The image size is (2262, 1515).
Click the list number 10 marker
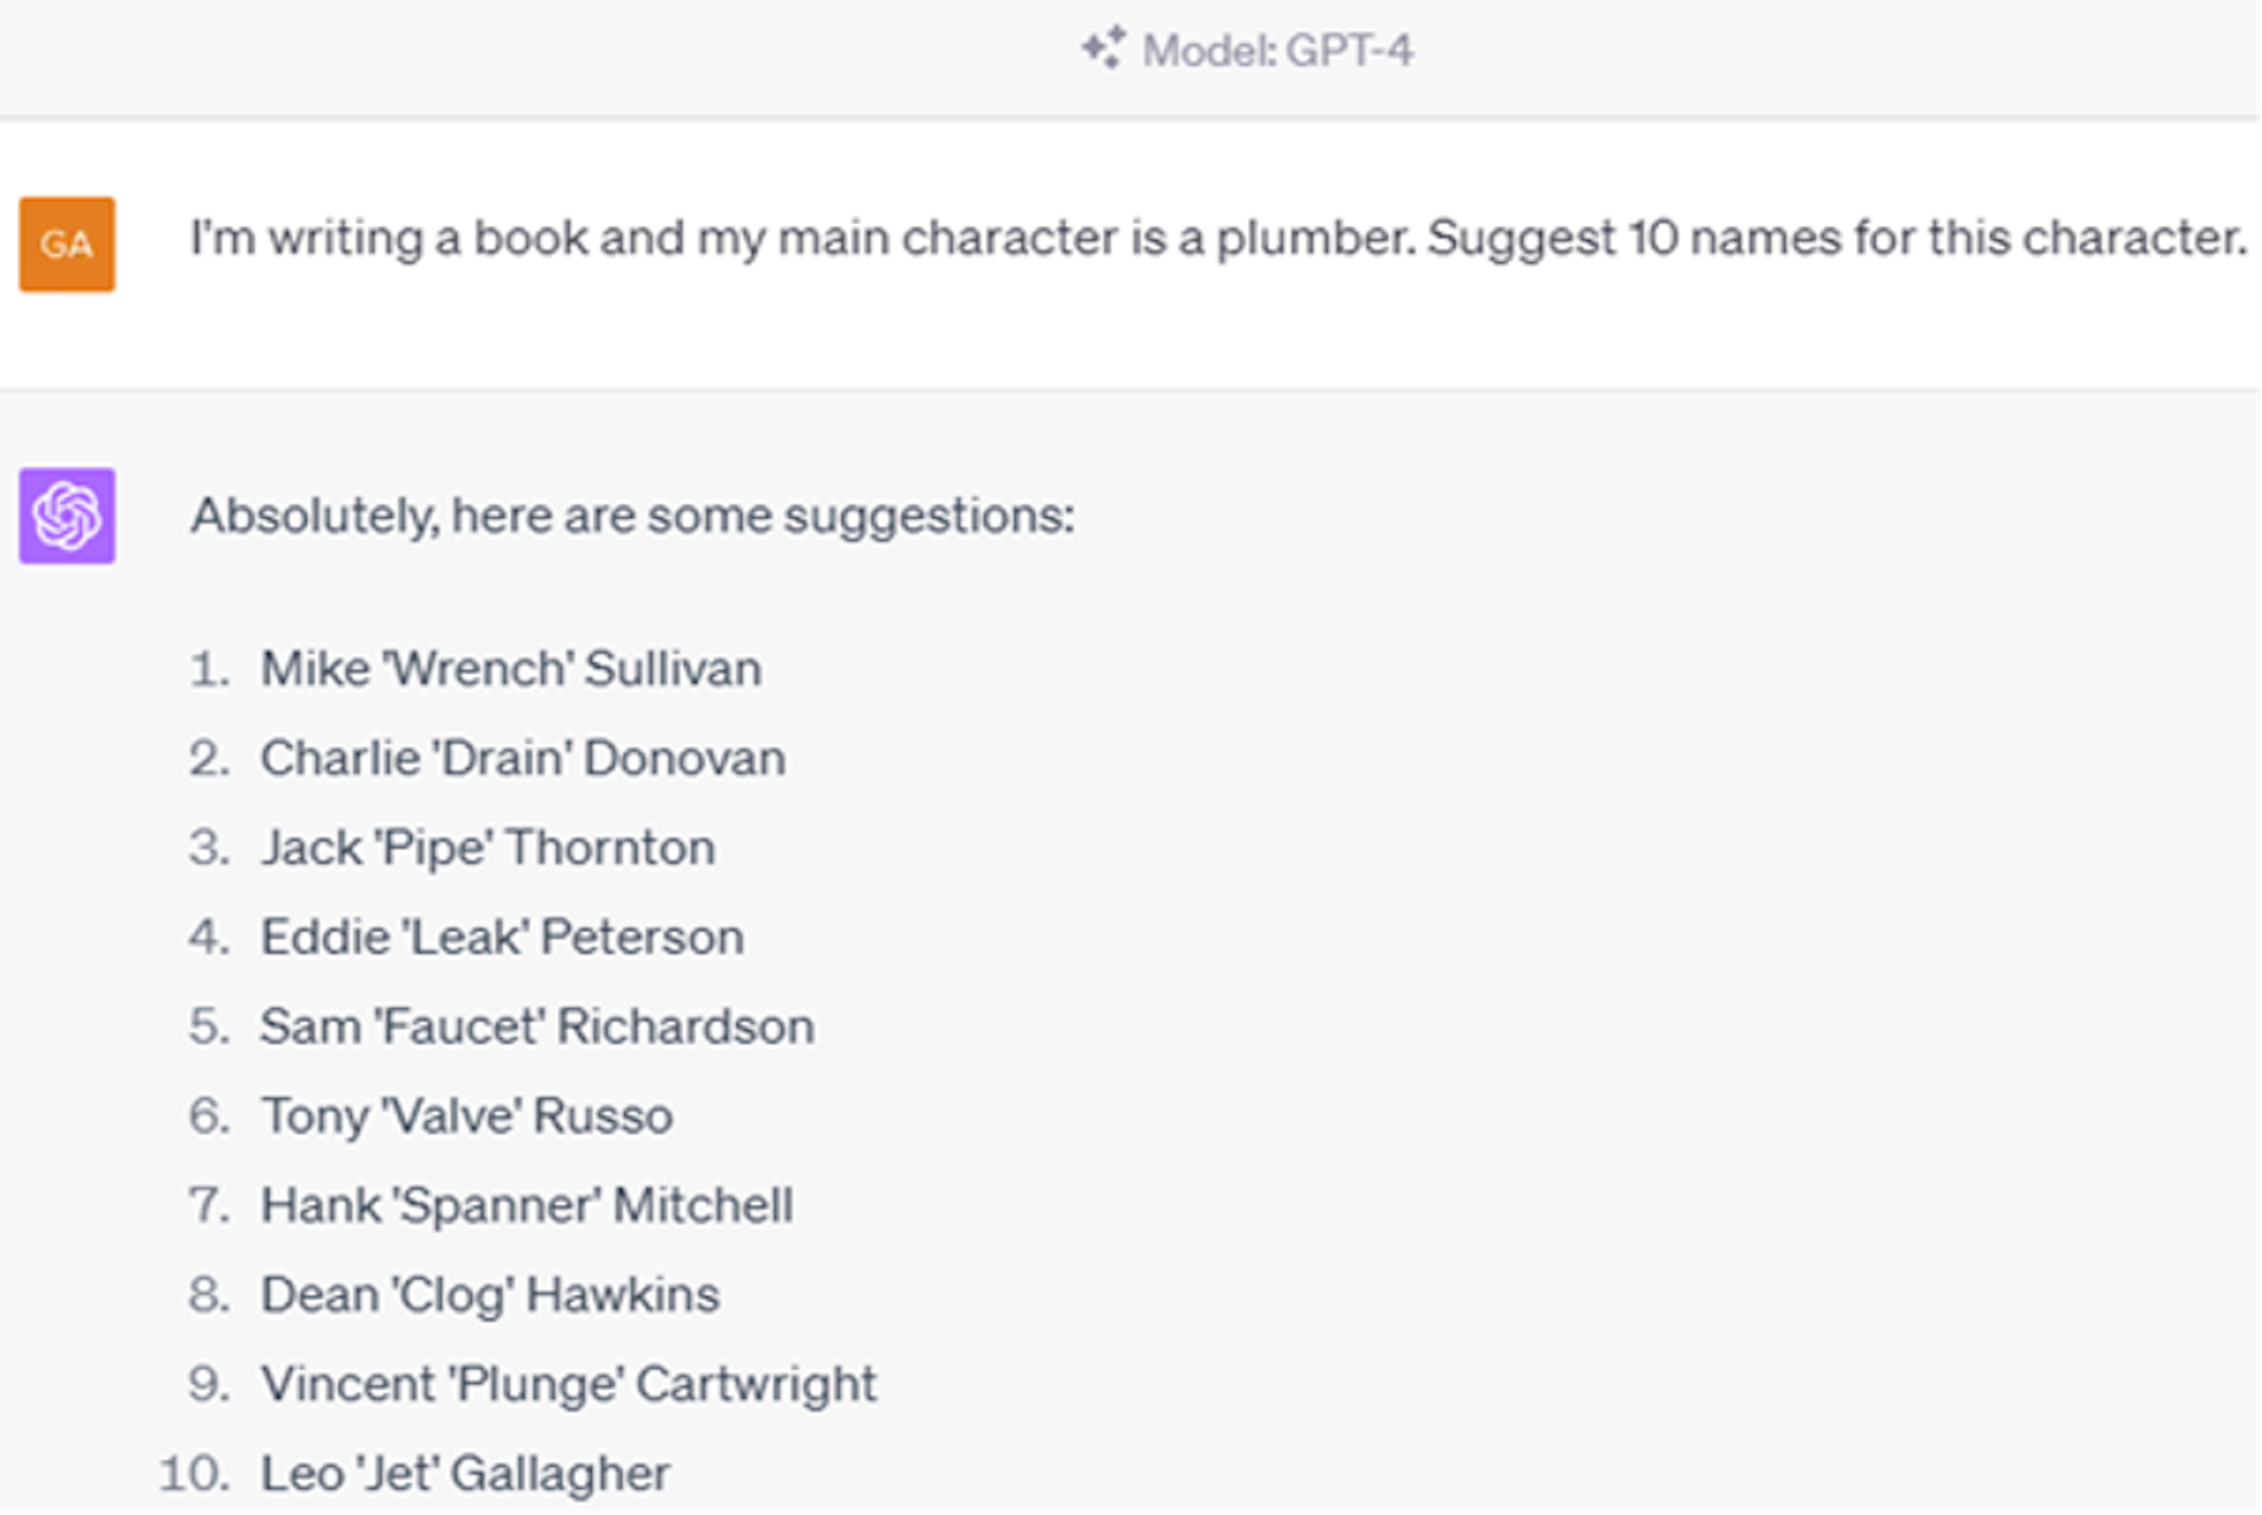click(194, 1473)
